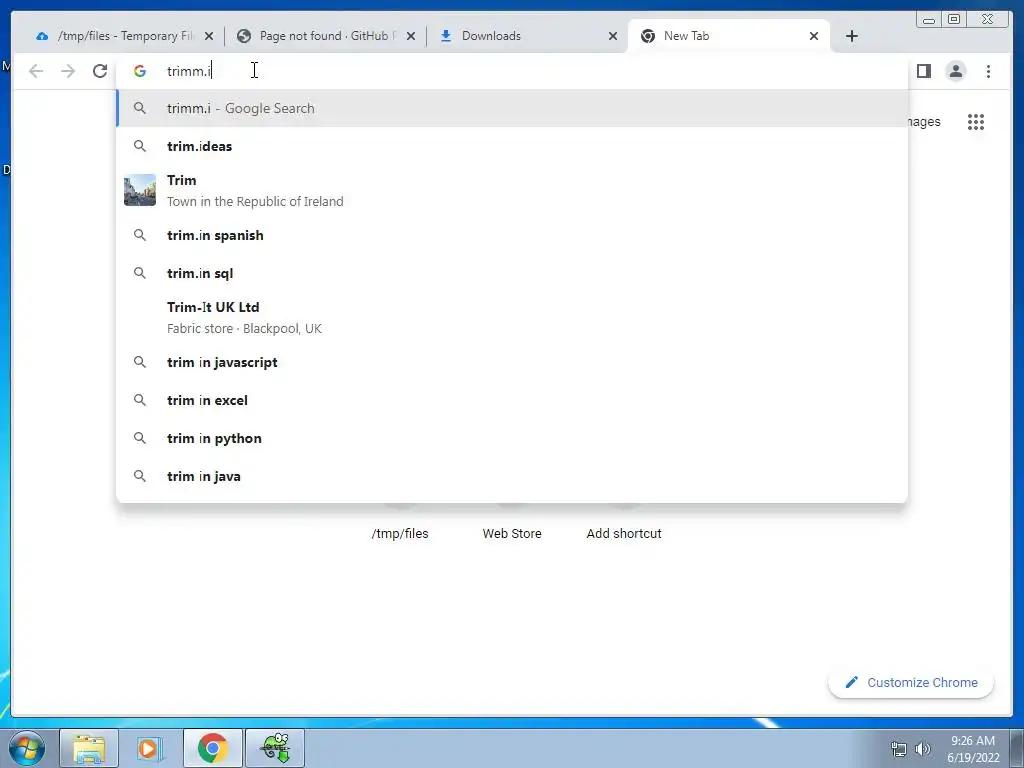Image resolution: width=1024 pixels, height=768 pixels.
Task: Open the Web Store shortcut
Action: coord(512,534)
